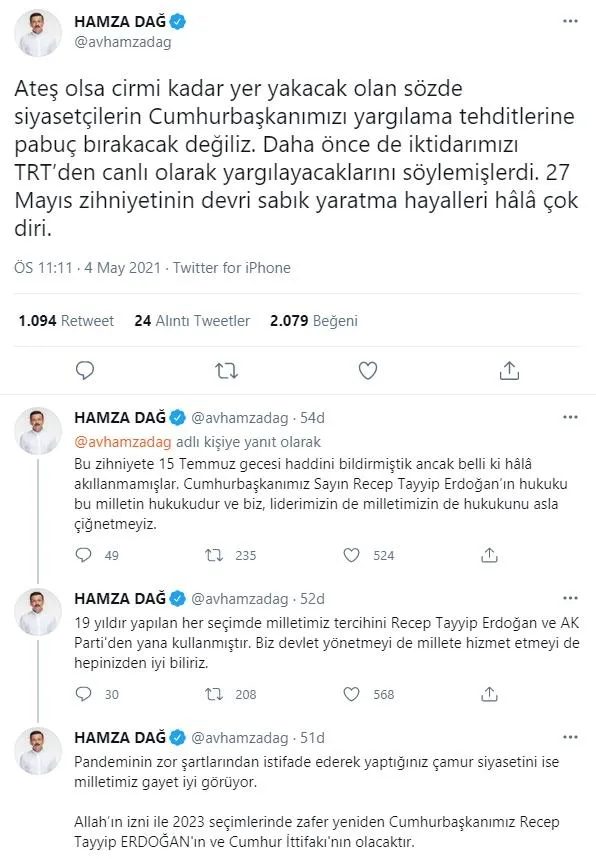Open the reply composer on the main tweet
Viewport: 596px width, 859px height.
coord(84,370)
